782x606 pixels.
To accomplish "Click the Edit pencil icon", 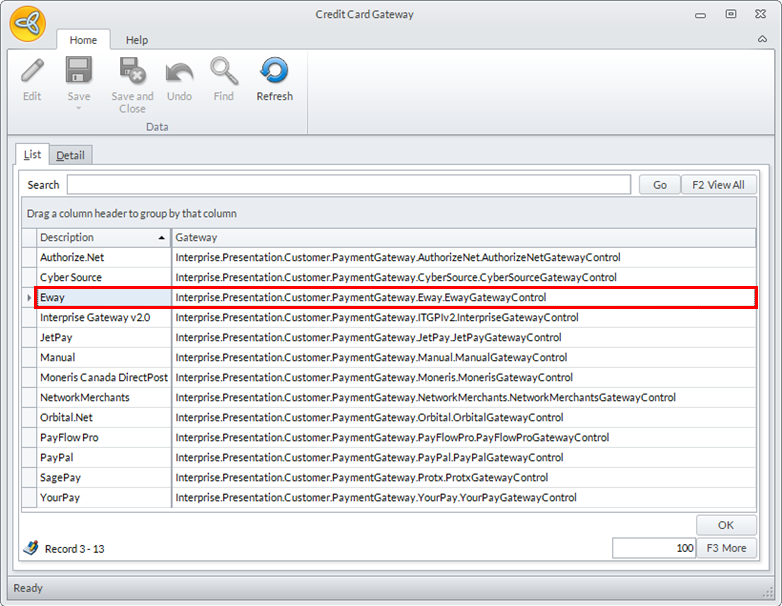I will point(32,72).
